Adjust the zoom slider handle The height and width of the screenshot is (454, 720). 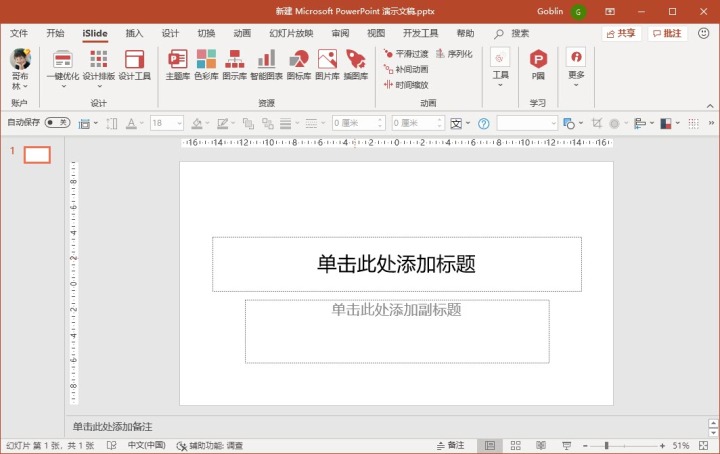coord(606,446)
